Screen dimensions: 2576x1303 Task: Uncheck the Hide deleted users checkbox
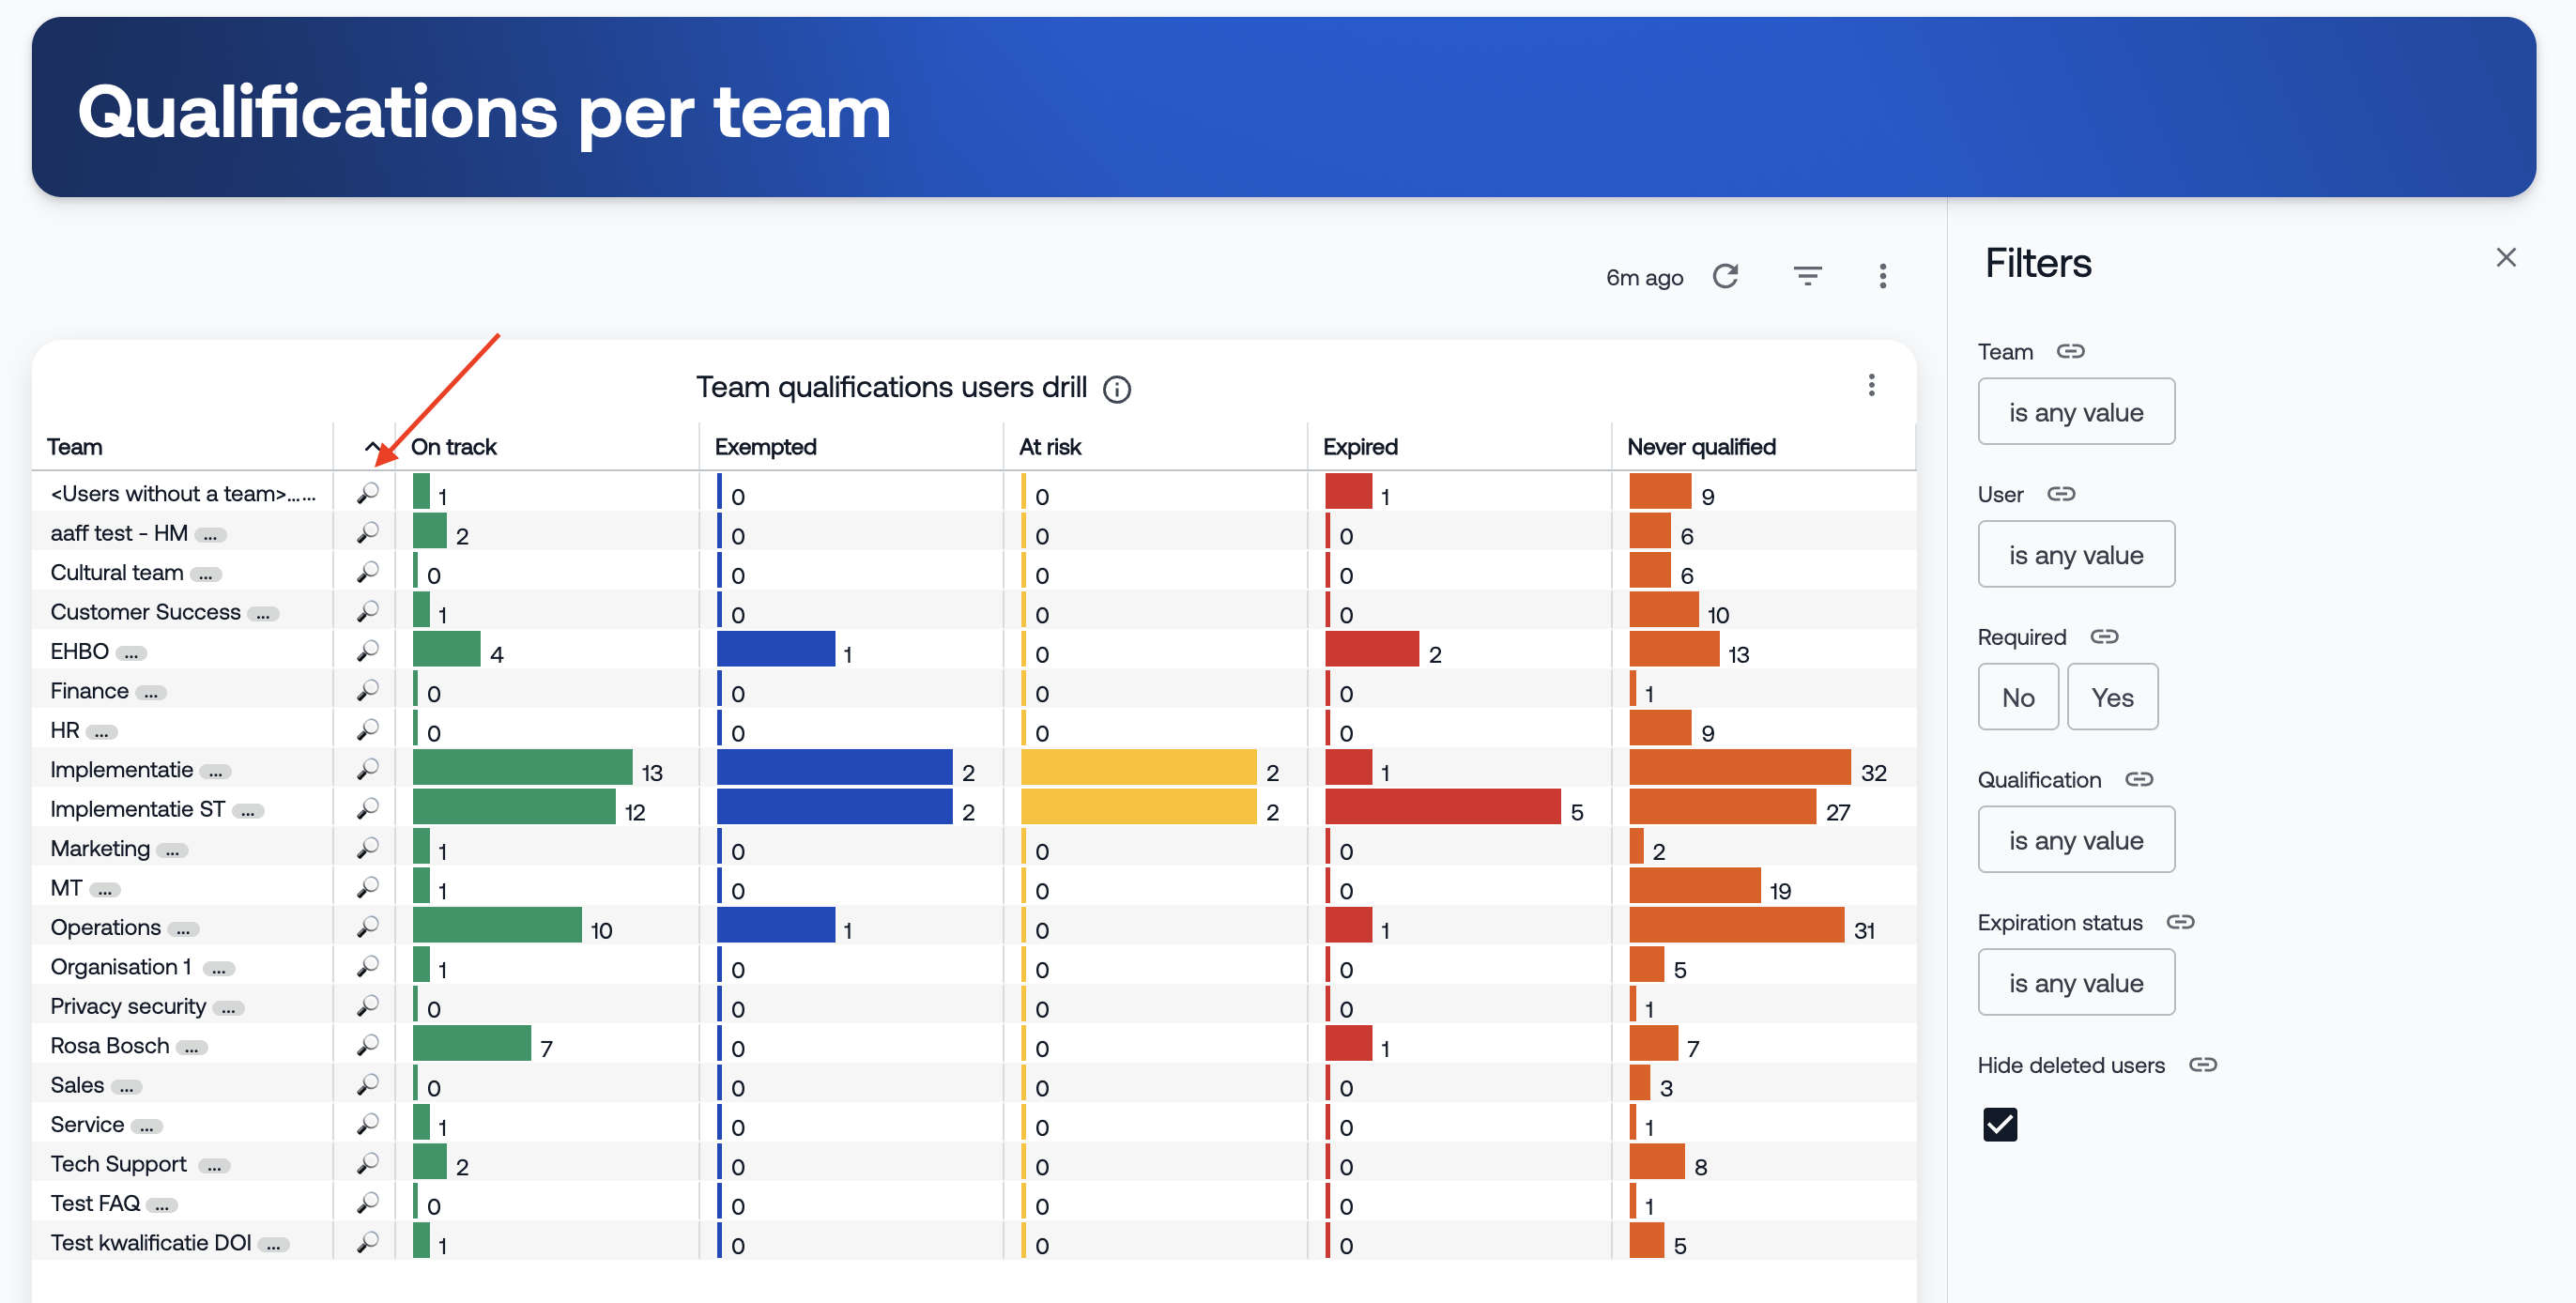coord(1999,1124)
